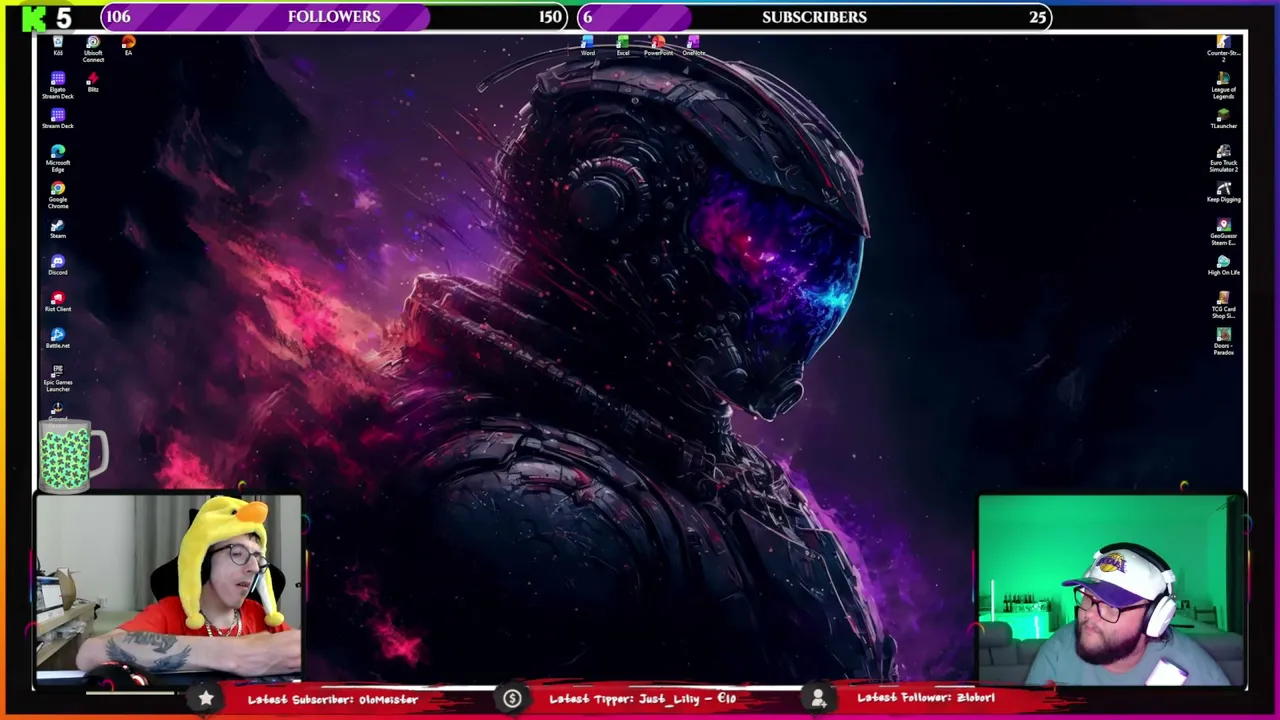Viewport: 1280px width, 720px height.
Task: Open the Discord desktop icon
Action: (58, 265)
